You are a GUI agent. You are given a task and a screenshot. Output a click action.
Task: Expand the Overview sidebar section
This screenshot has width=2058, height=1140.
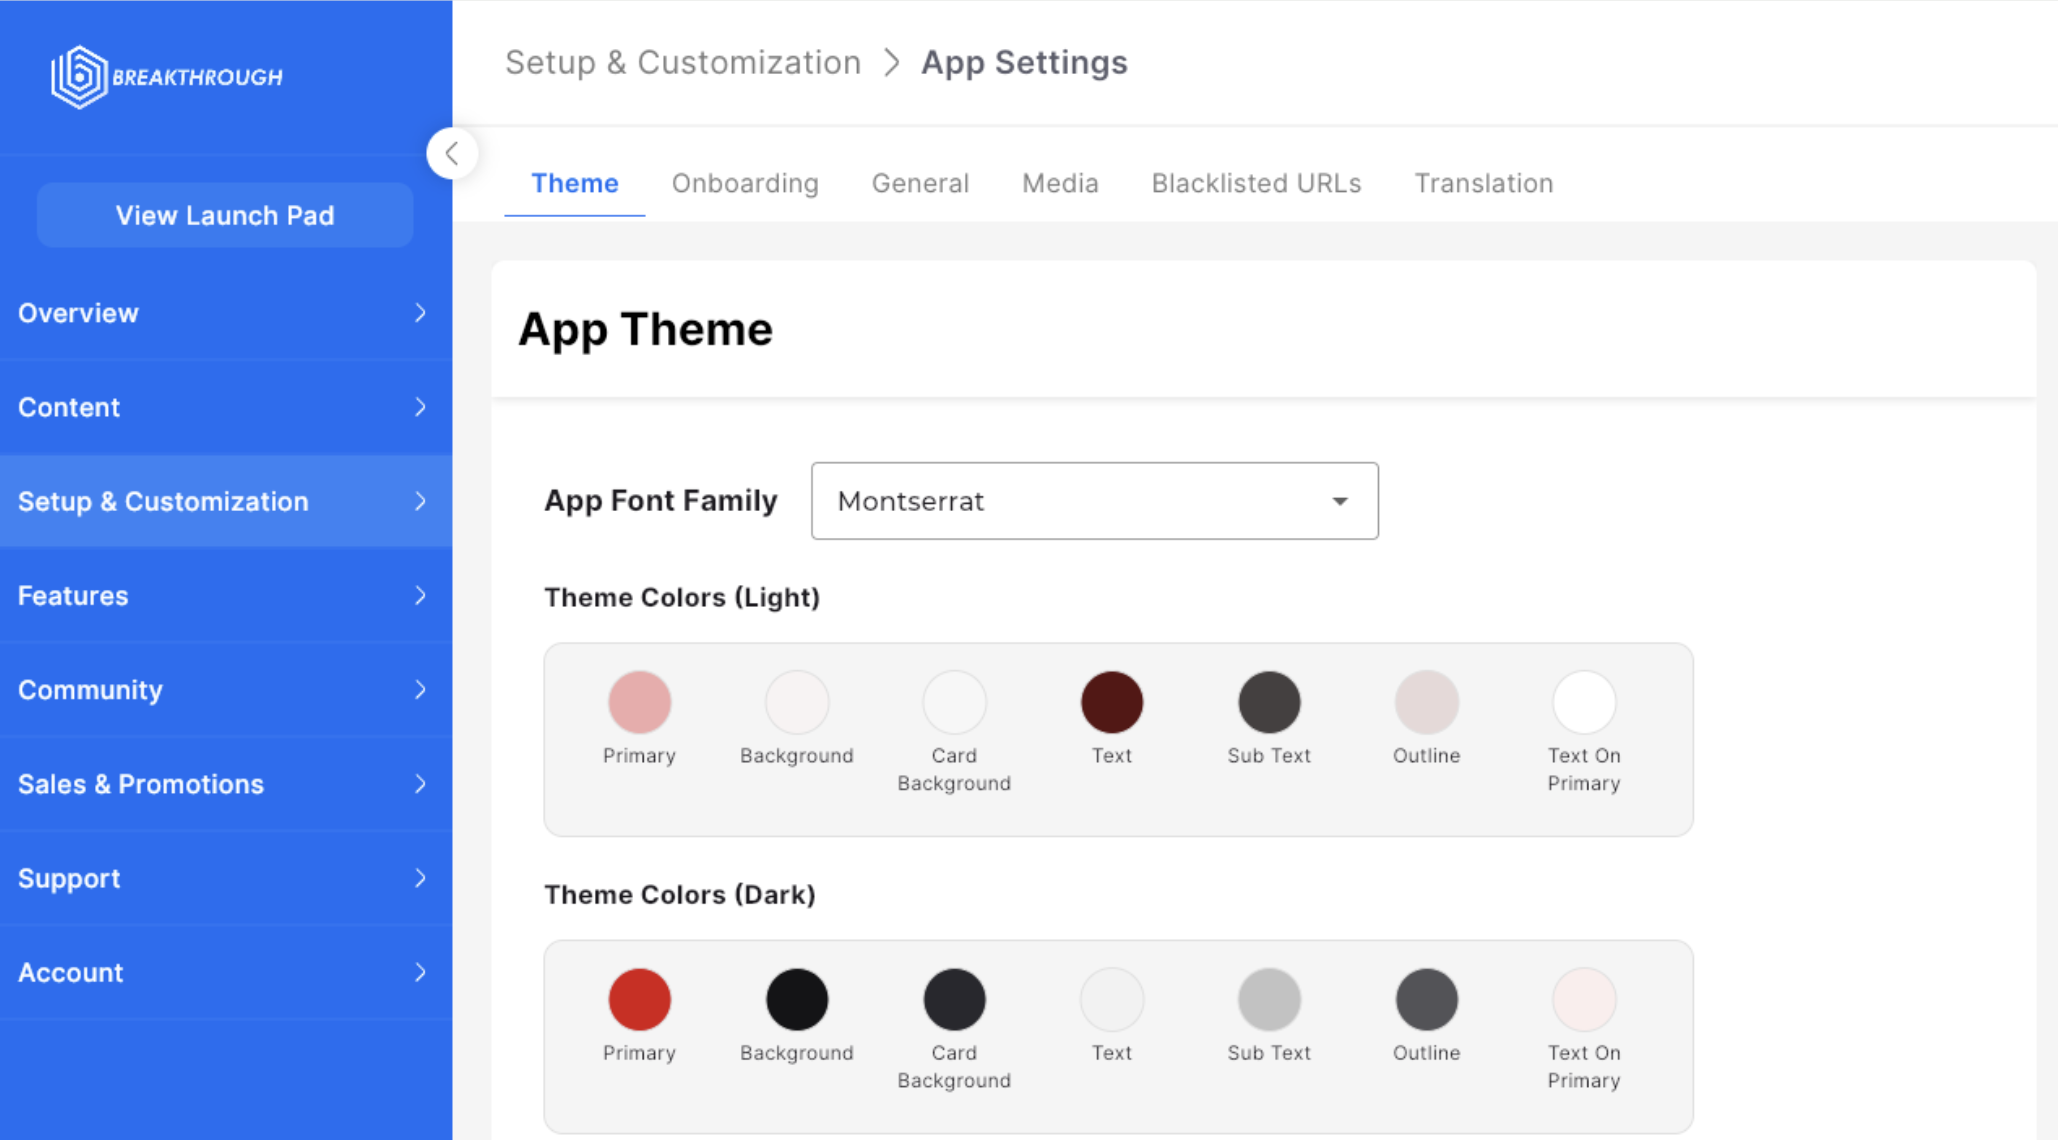click(x=225, y=313)
